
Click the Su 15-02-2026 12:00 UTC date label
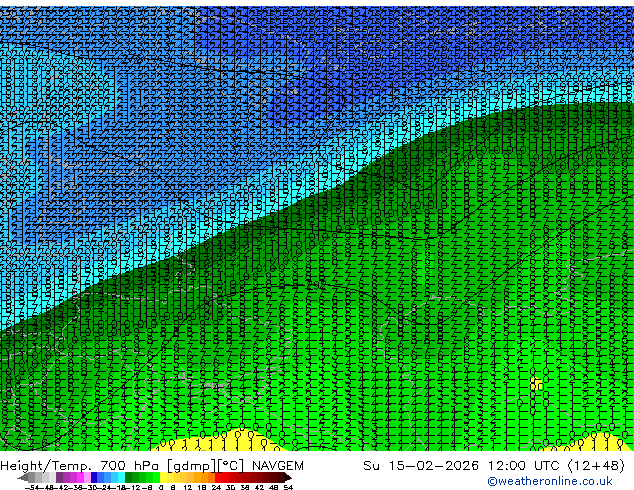pos(494,466)
